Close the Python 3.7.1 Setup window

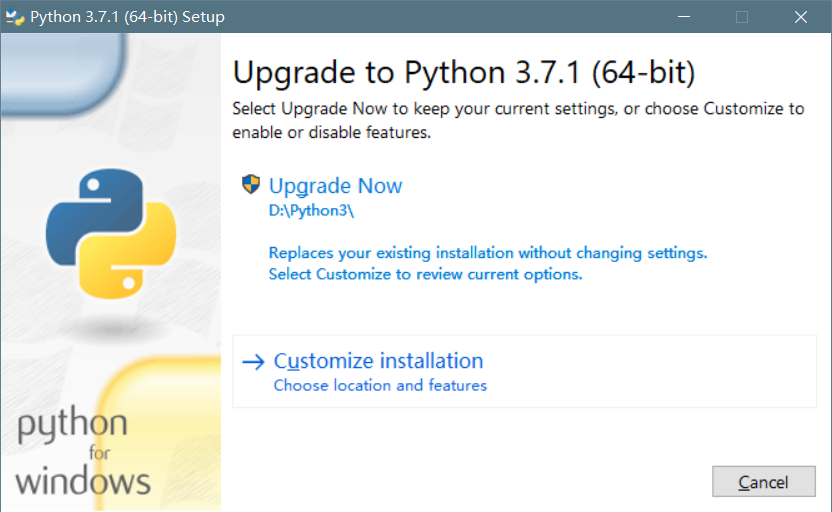click(801, 17)
